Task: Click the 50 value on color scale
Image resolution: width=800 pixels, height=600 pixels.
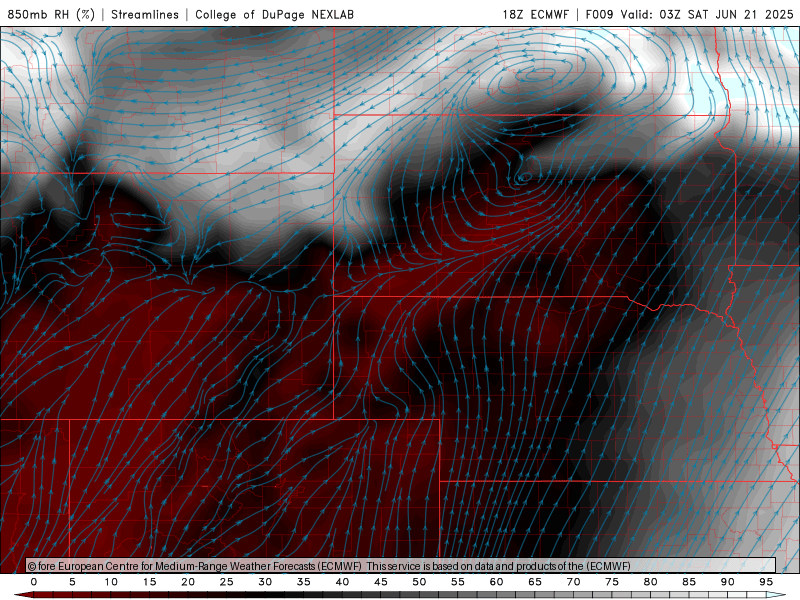Action: (x=419, y=582)
